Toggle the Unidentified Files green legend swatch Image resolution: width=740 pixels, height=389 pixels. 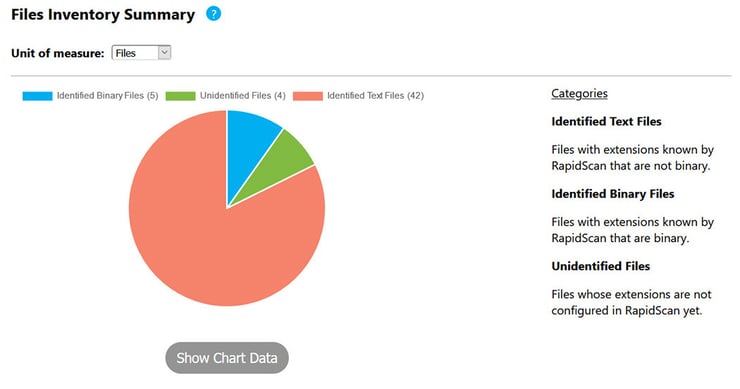(180, 96)
